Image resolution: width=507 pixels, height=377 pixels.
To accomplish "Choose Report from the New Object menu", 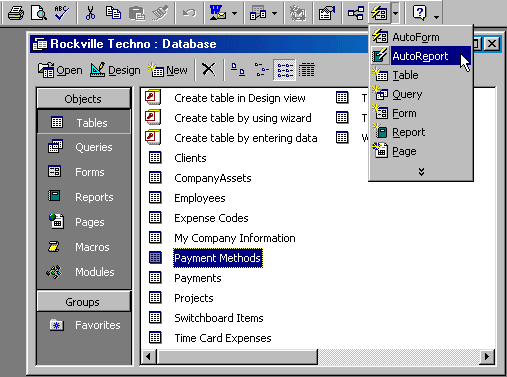I will (421, 132).
